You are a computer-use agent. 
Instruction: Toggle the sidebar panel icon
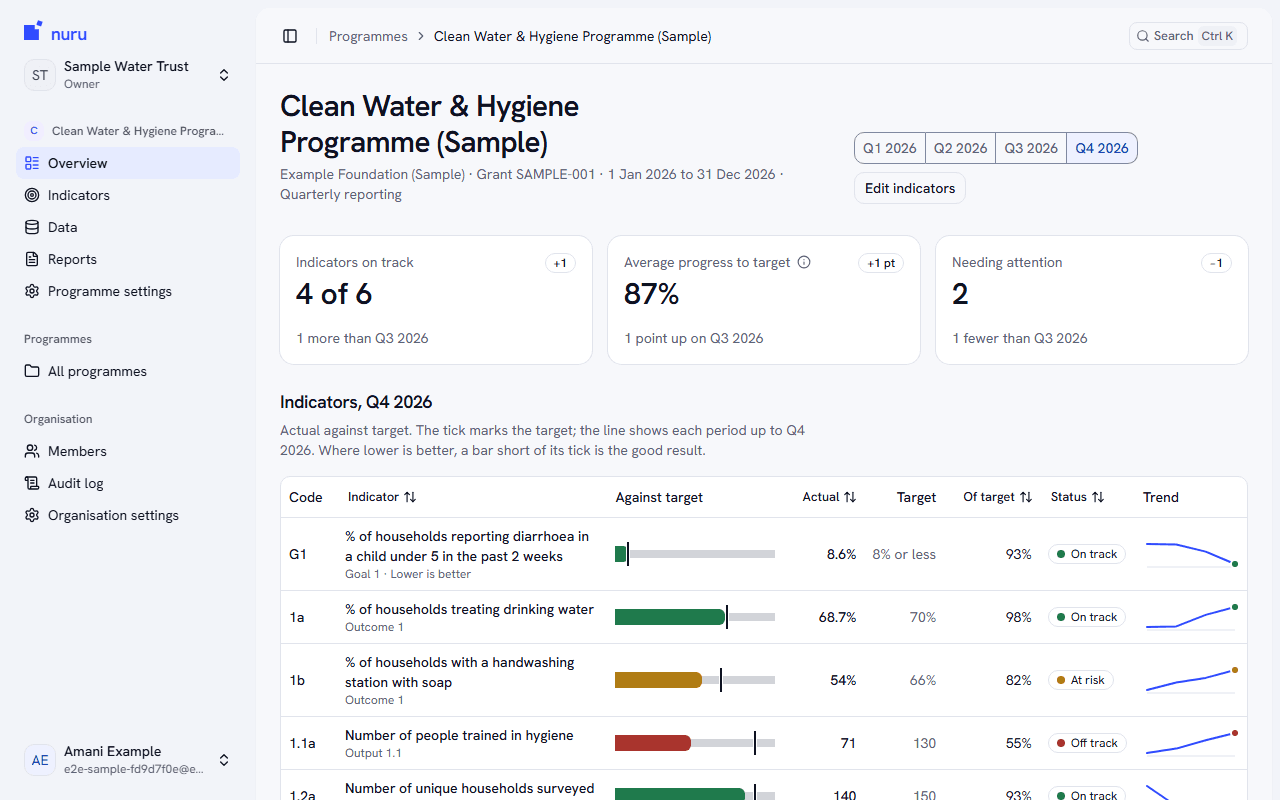[x=290, y=36]
